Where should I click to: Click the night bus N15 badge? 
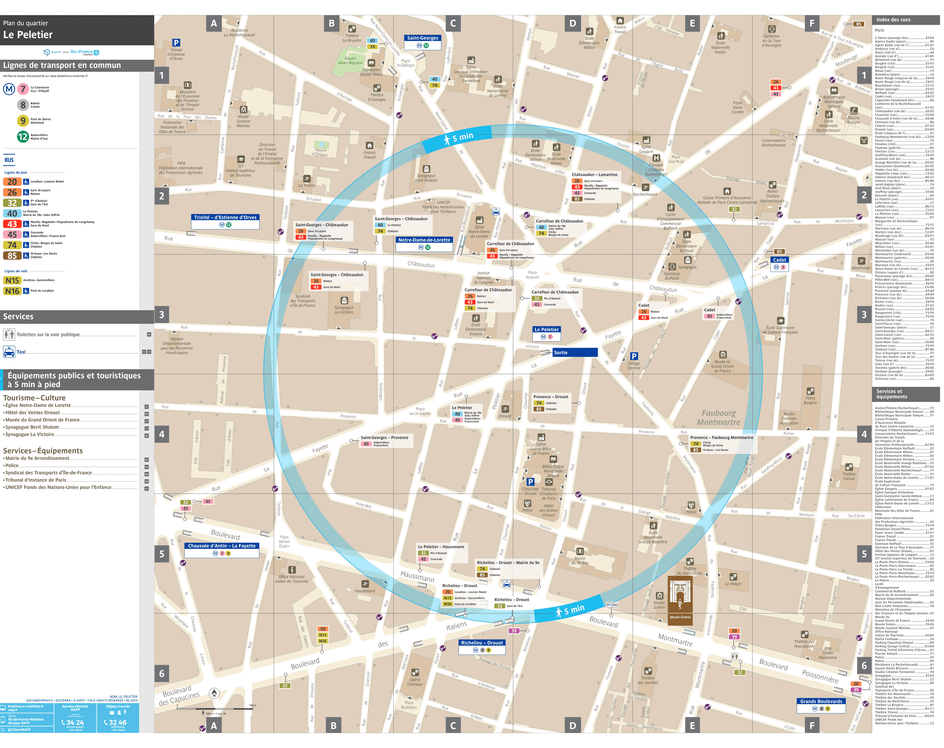[12, 280]
